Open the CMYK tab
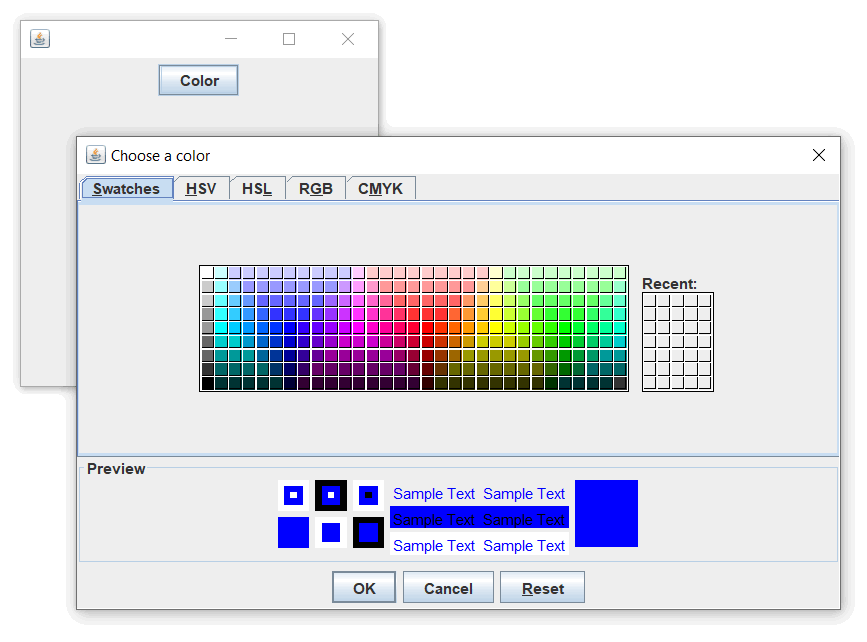This screenshot has height=642, width=867. point(380,188)
